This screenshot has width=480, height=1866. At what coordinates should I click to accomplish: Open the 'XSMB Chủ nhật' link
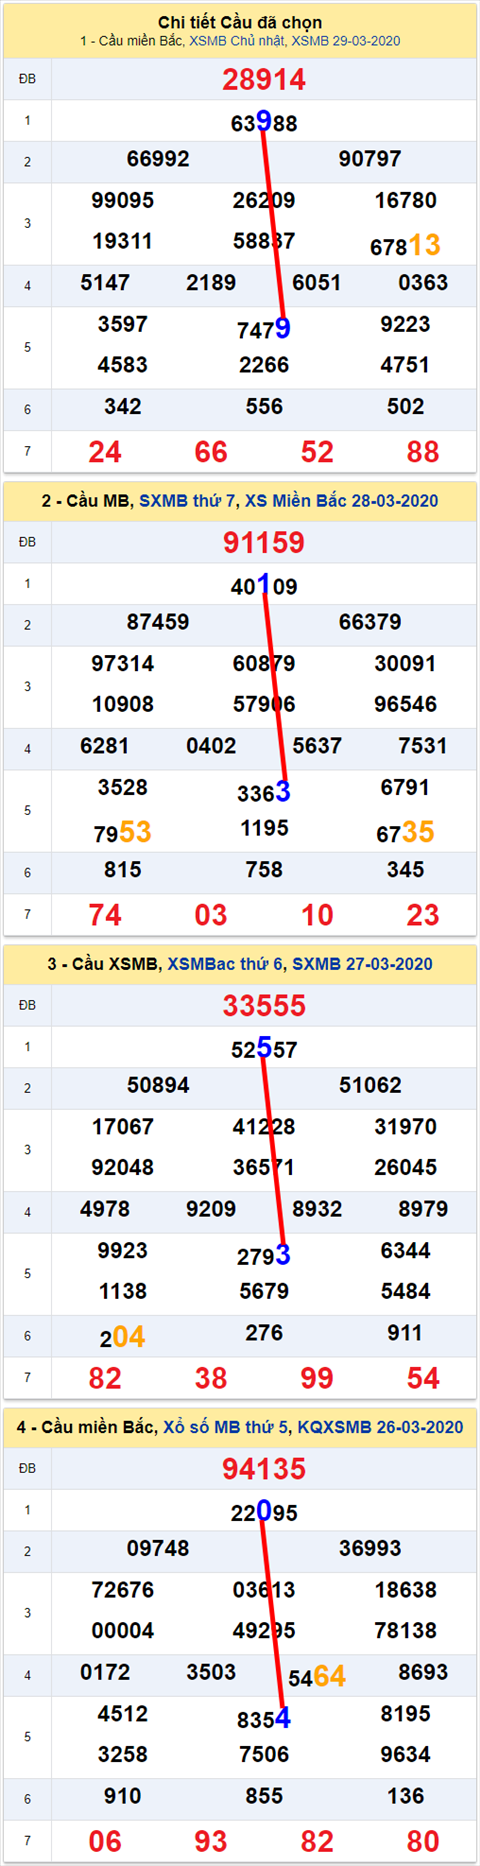(x=237, y=41)
